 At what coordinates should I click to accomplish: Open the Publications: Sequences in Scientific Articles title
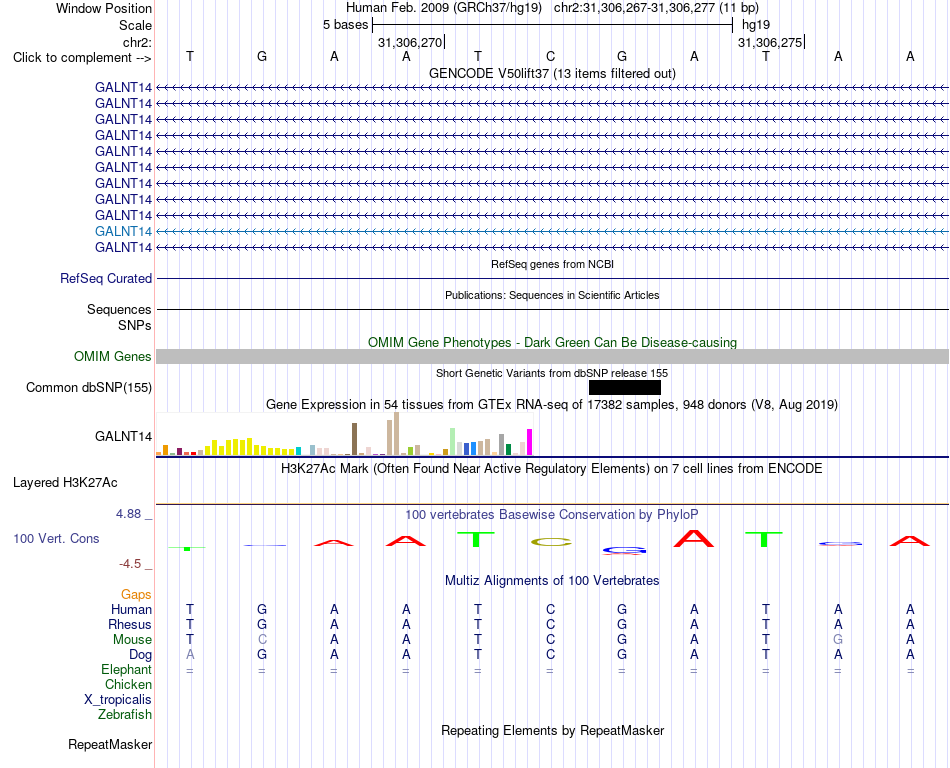(552, 295)
